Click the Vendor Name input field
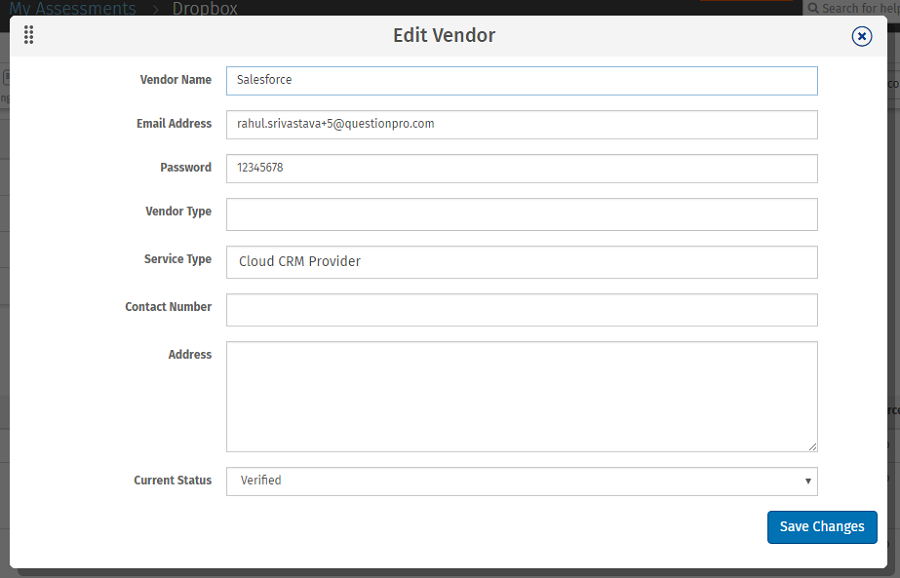Image resolution: width=900 pixels, height=578 pixels. point(522,81)
